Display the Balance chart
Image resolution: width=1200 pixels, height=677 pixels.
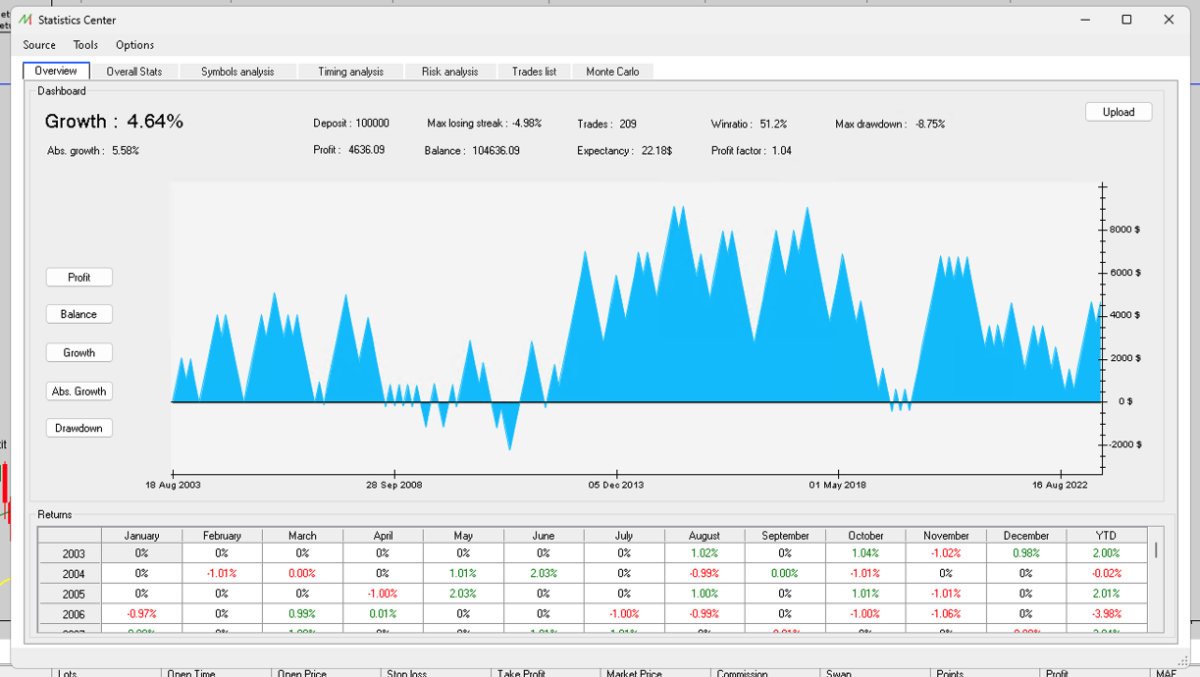point(79,314)
